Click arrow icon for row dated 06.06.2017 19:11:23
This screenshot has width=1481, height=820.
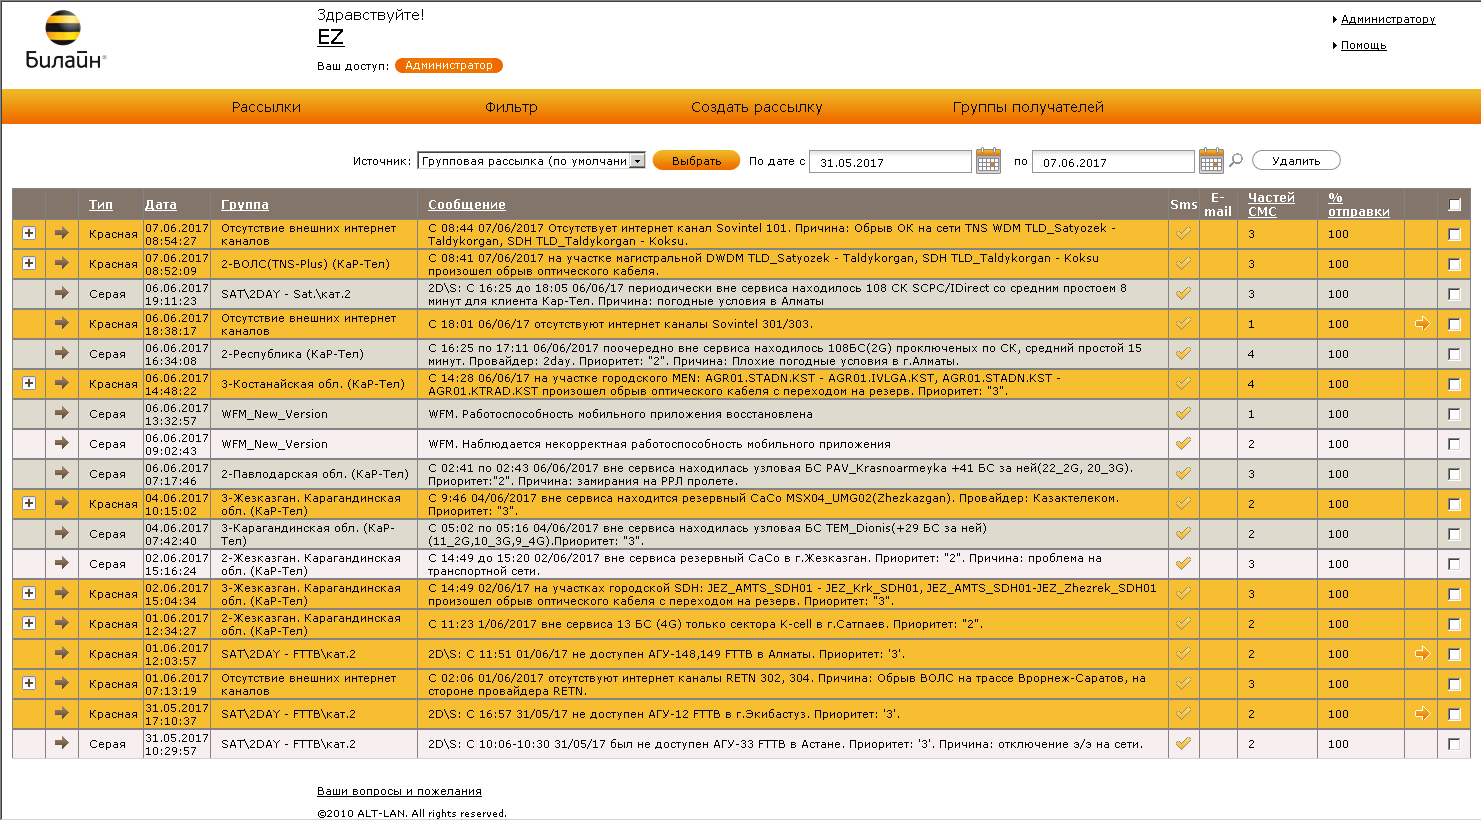pyautogui.click(x=62, y=293)
